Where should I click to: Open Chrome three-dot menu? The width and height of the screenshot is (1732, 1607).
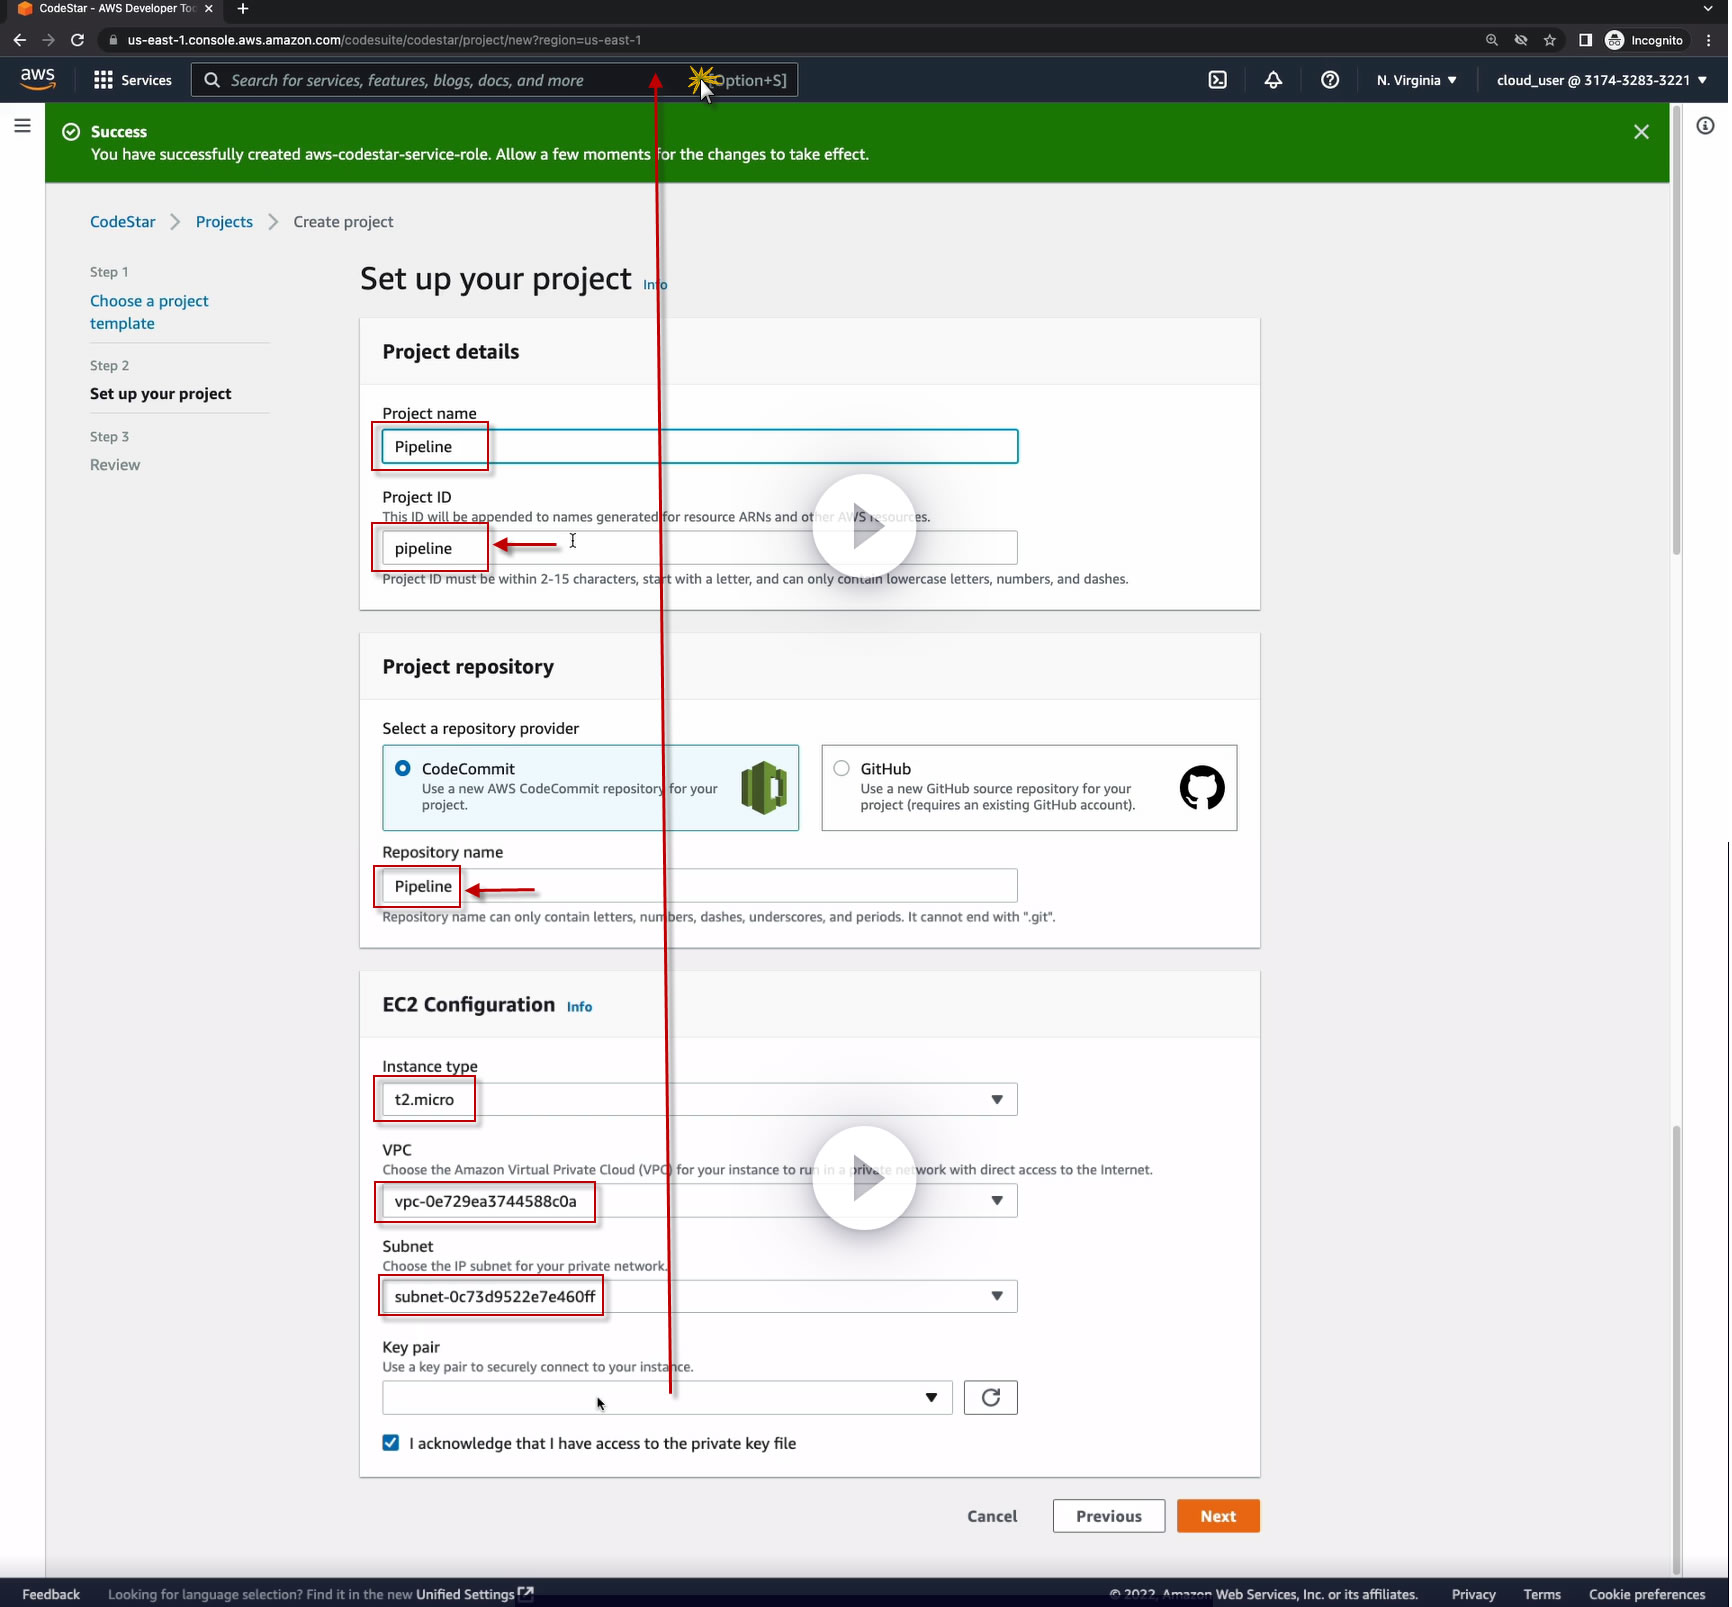(1709, 40)
